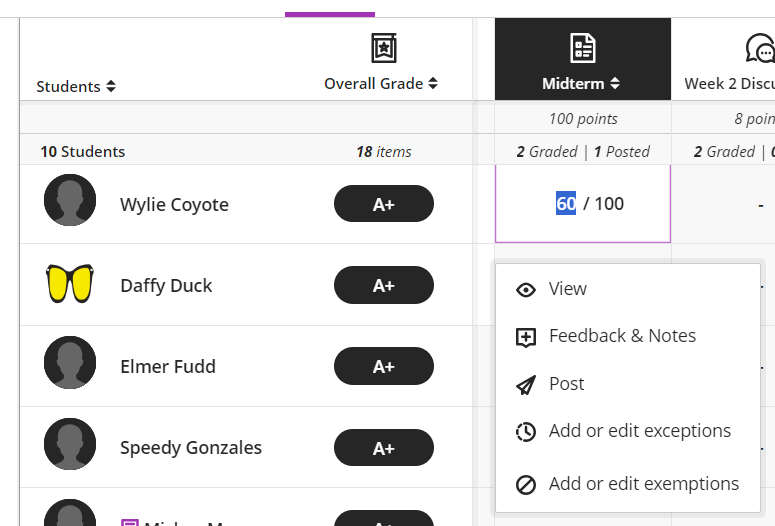Choose Add or edit exemptions option
The width and height of the screenshot is (775, 526).
coord(644,484)
